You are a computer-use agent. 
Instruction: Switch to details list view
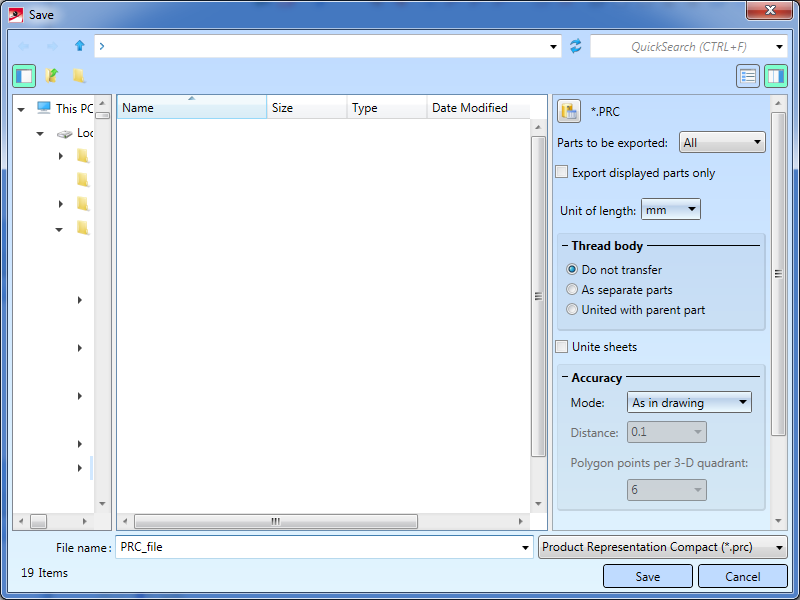748,77
